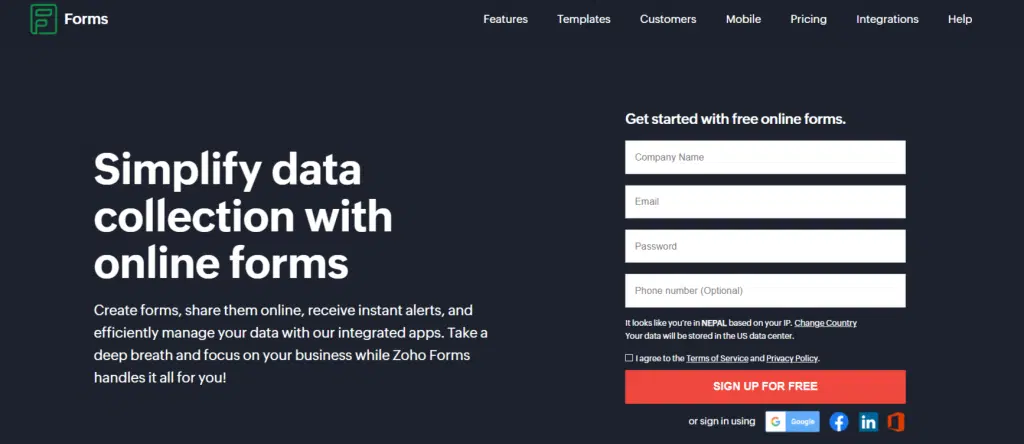The image size is (1024, 444).
Task: Sign in with the Facebook icon
Action: click(838, 422)
